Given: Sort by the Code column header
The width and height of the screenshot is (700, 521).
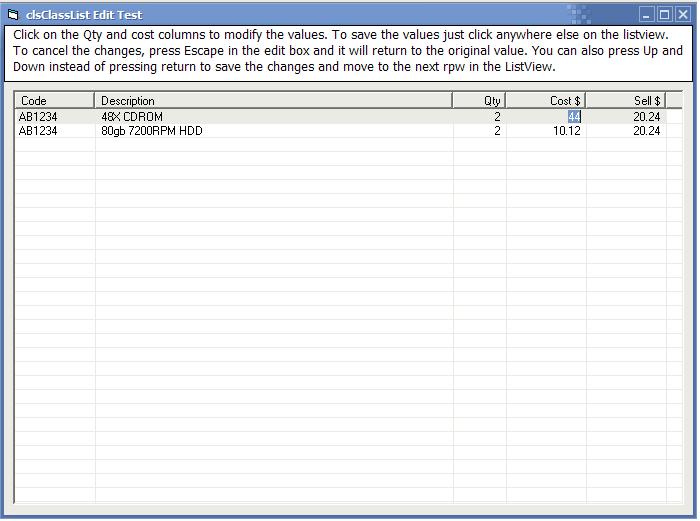Looking at the screenshot, I should tap(54, 100).
